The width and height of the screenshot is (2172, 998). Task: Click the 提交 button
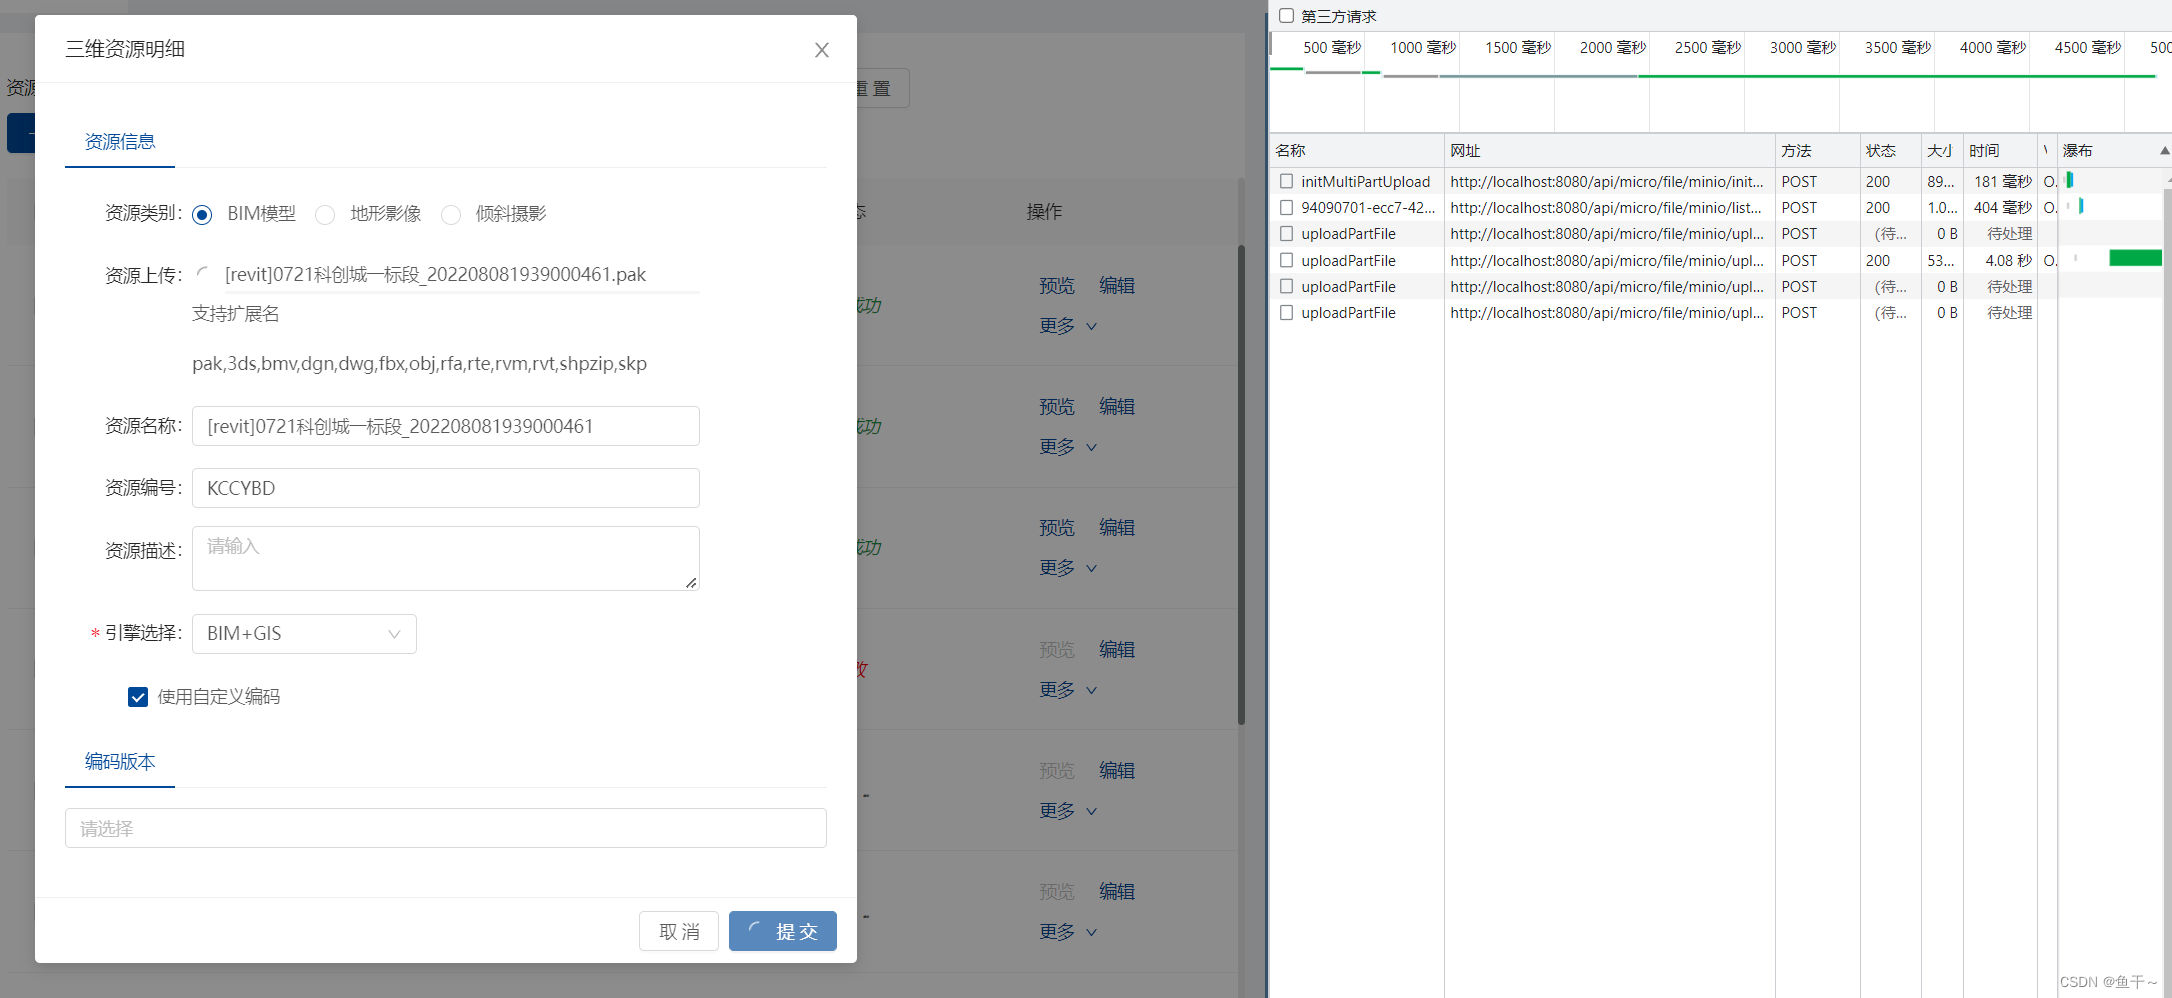[783, 931]
